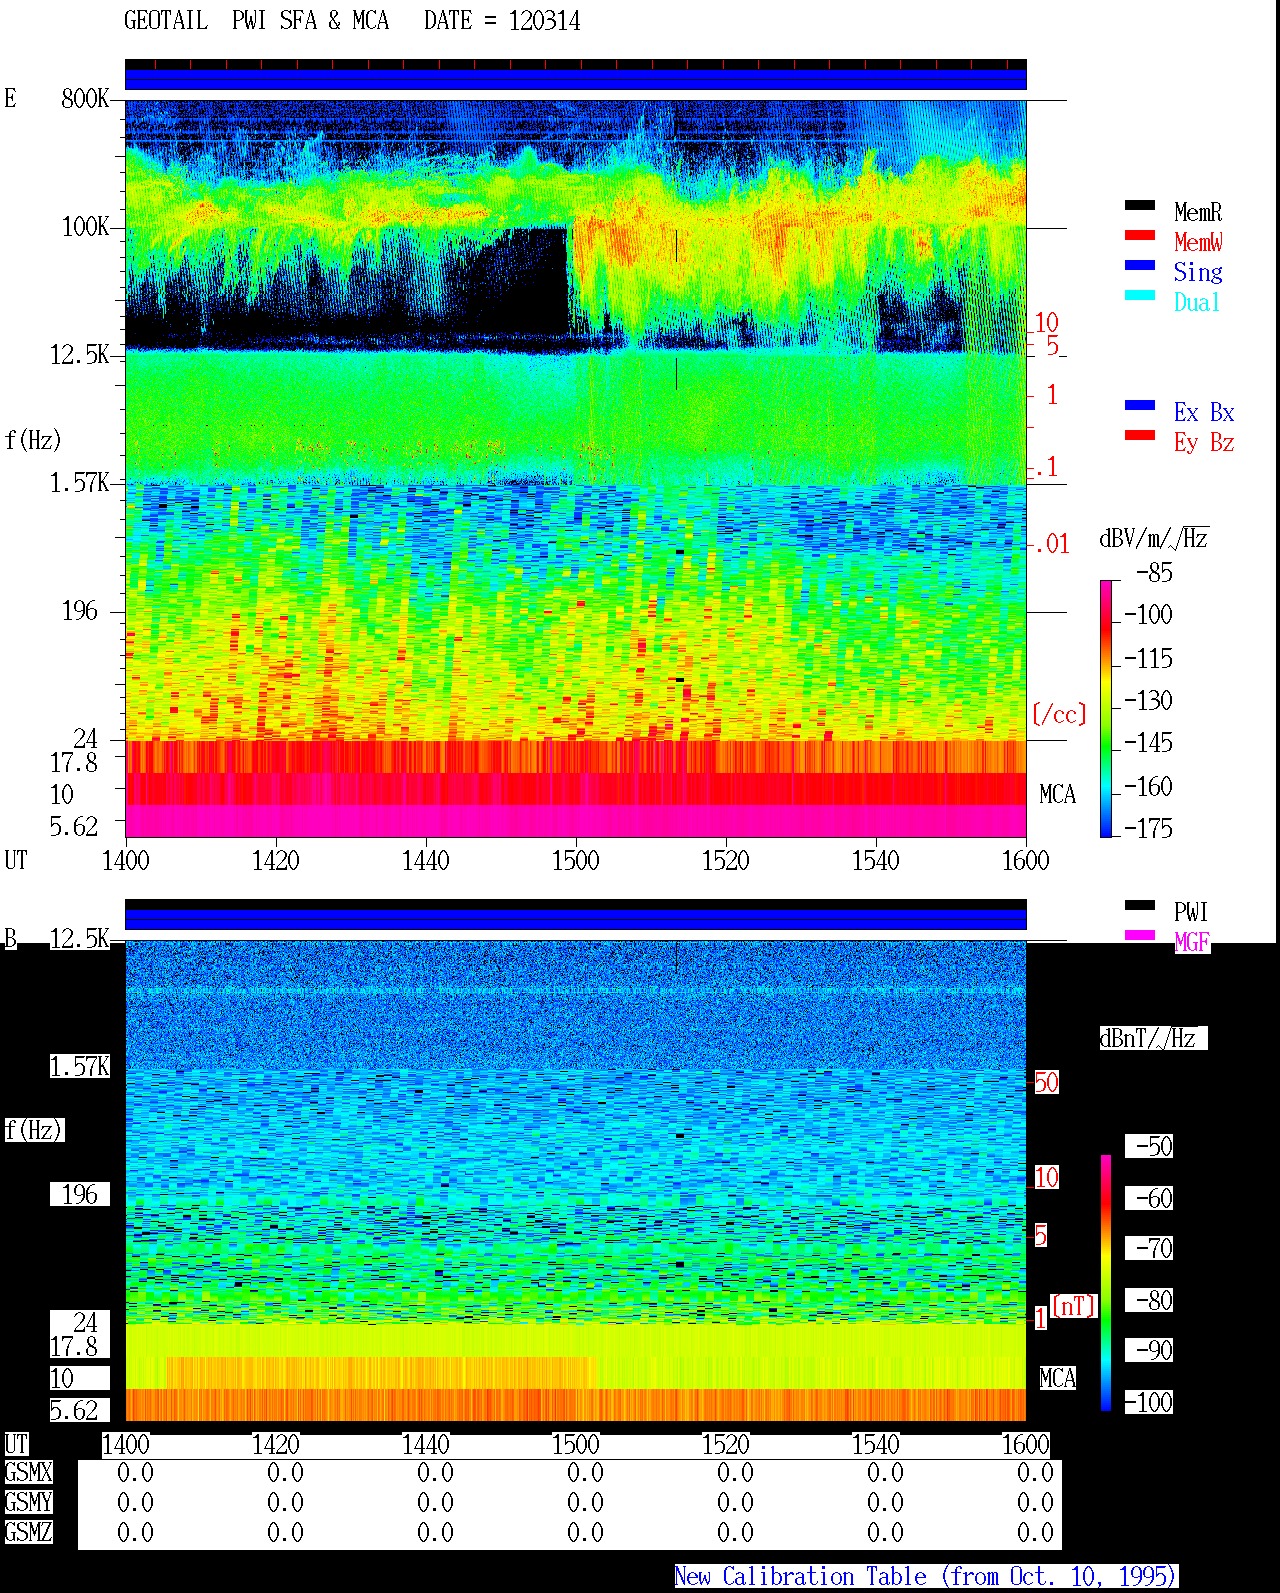Click the MGF legend label
1280x1593 pixels.
pos(1192,942)
